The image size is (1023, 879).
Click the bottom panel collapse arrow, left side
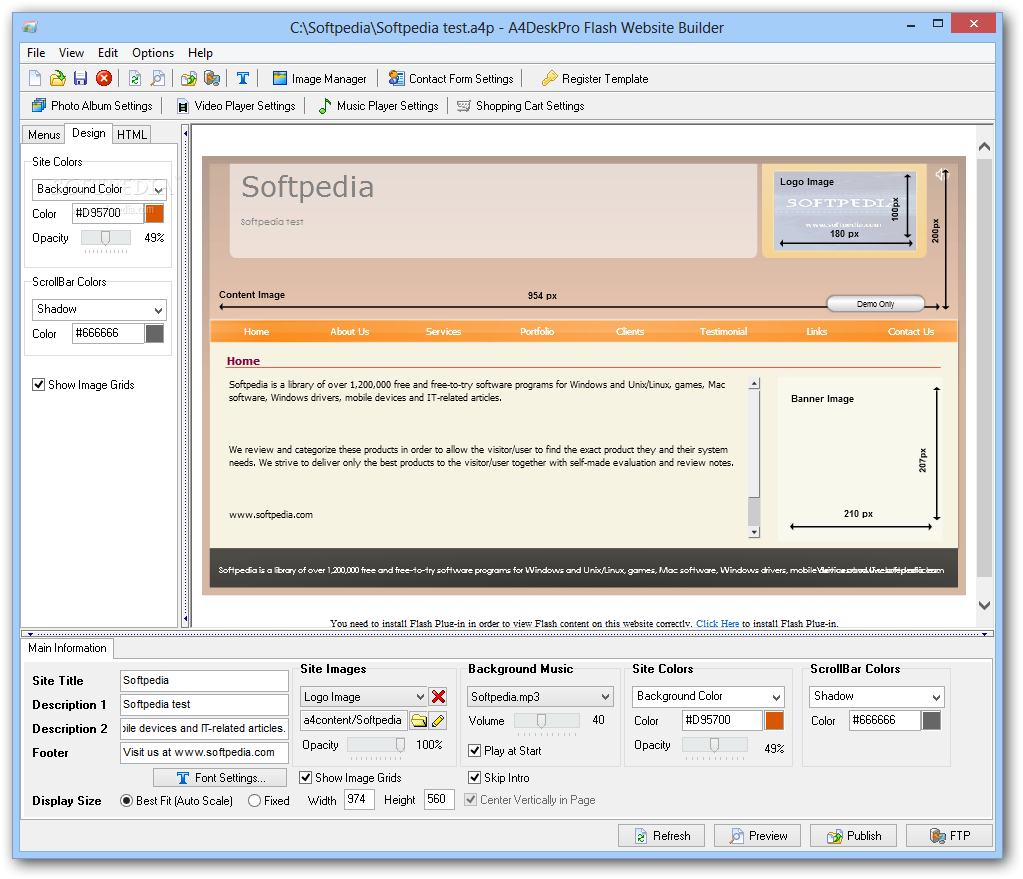click(30, 634)
